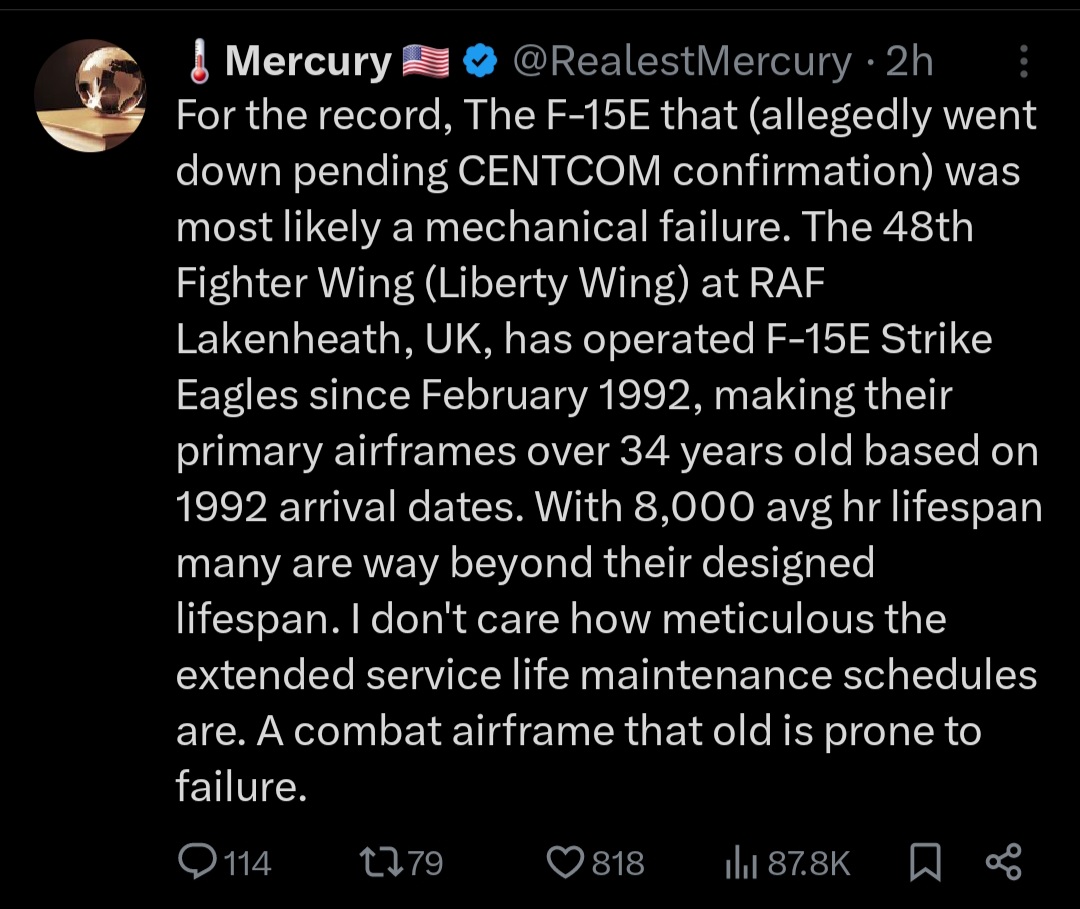The image size is (1080, 909).
Task: Open Mercury's profile picture
Action: 90,95
